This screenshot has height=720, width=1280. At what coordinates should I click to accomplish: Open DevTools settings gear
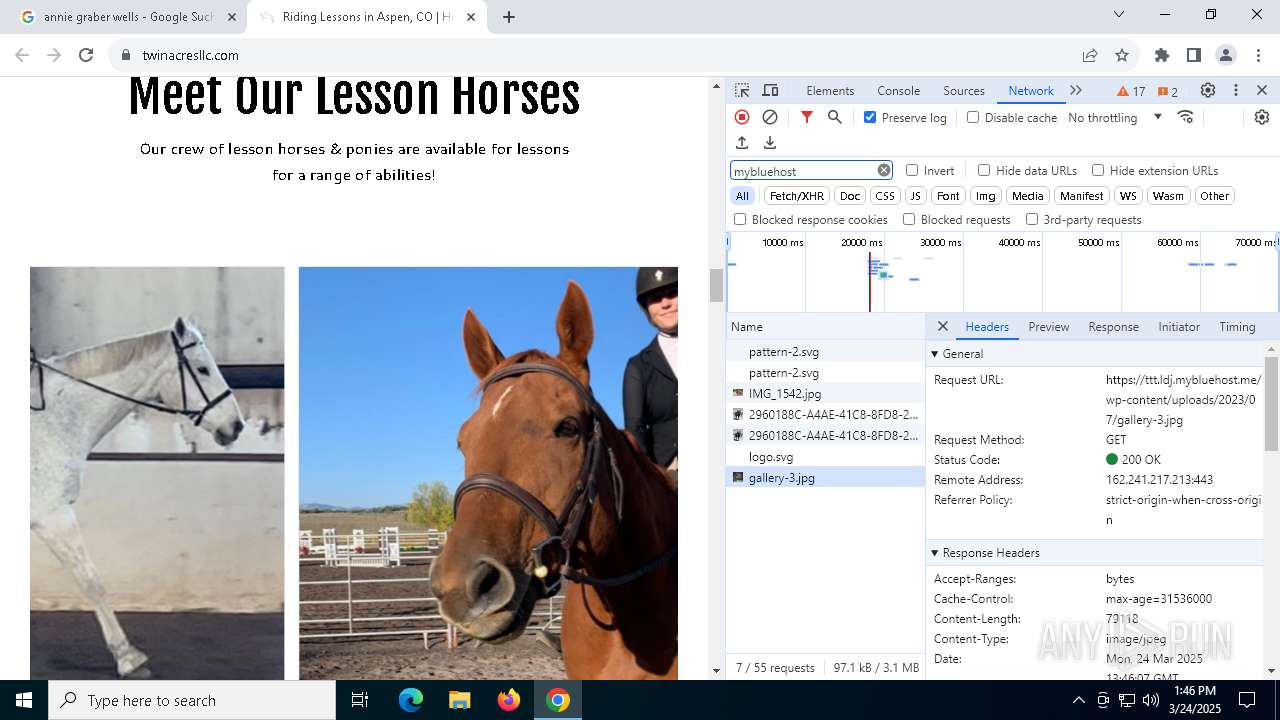(1208, 90)
